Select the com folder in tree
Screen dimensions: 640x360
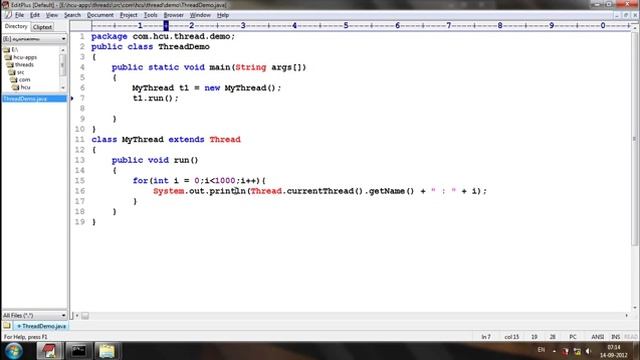24,80
